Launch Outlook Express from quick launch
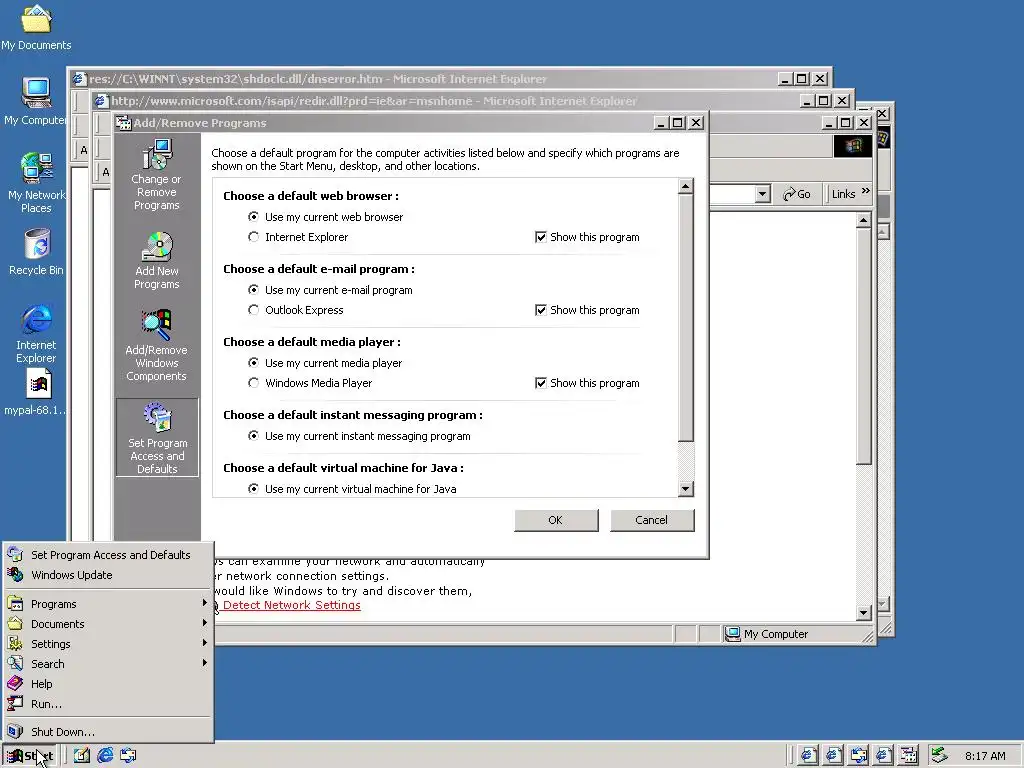The height and width of the screenshot is (768, 1024). coord(128,756)
